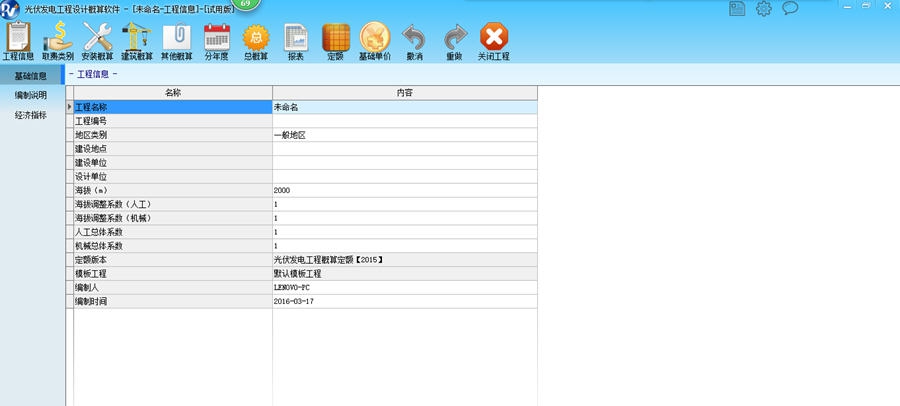
Task: Select the 设计单位 row label
Action: click(x=173, y=176)
